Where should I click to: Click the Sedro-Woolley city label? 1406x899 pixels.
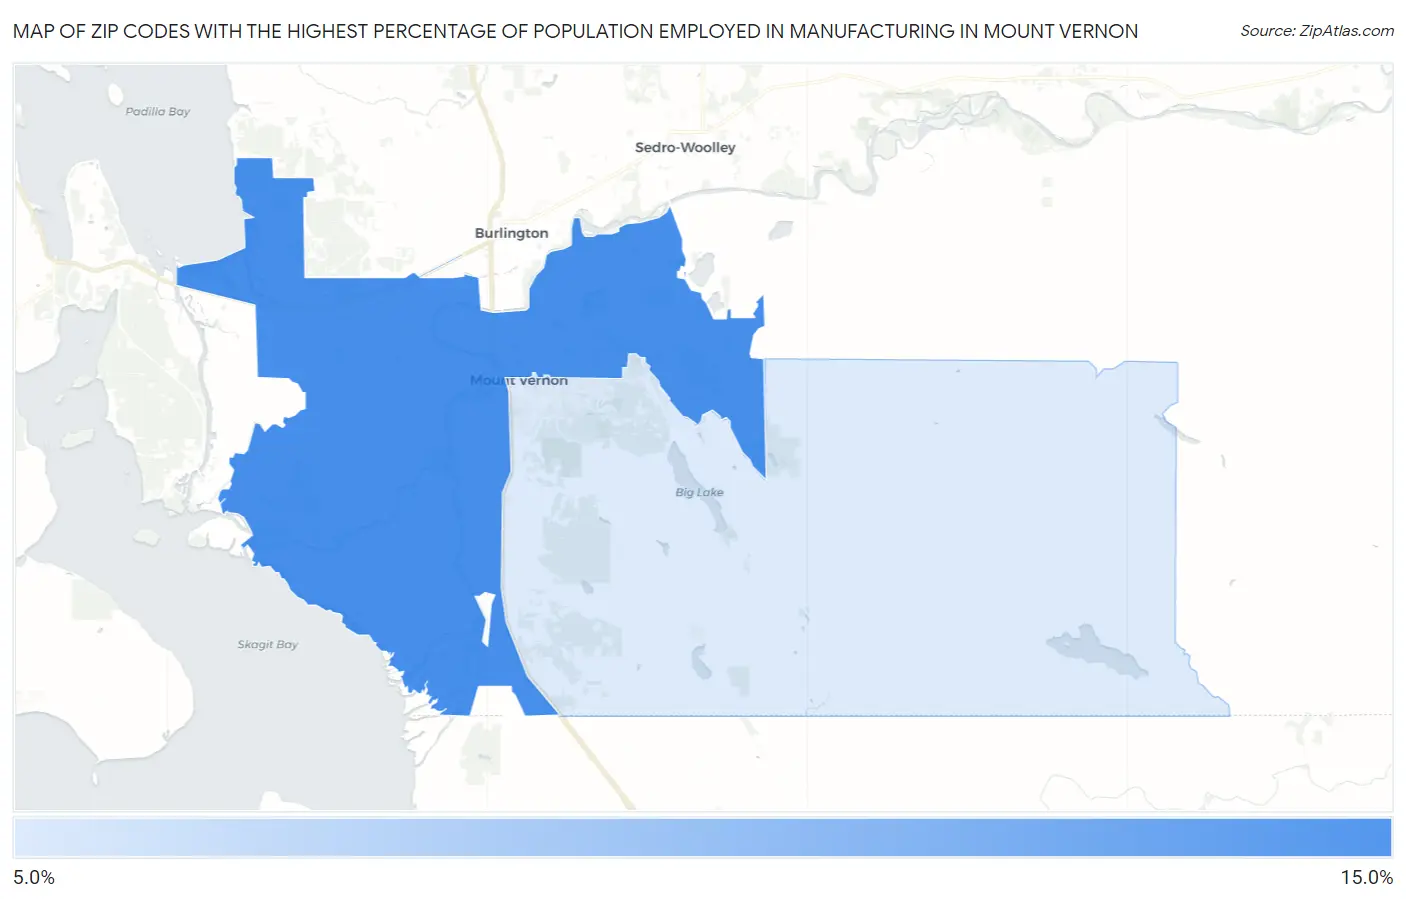tap(685, 147)
